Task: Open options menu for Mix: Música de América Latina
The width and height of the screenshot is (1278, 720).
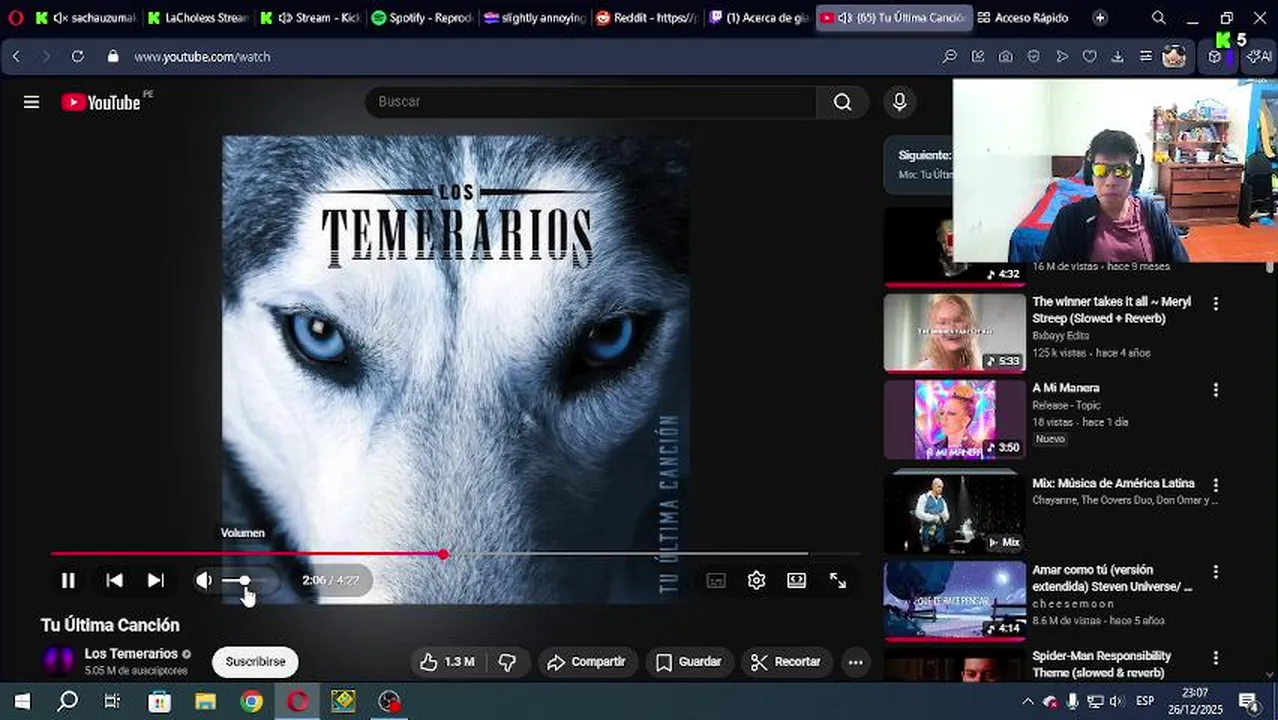Action: [1216, 485]
